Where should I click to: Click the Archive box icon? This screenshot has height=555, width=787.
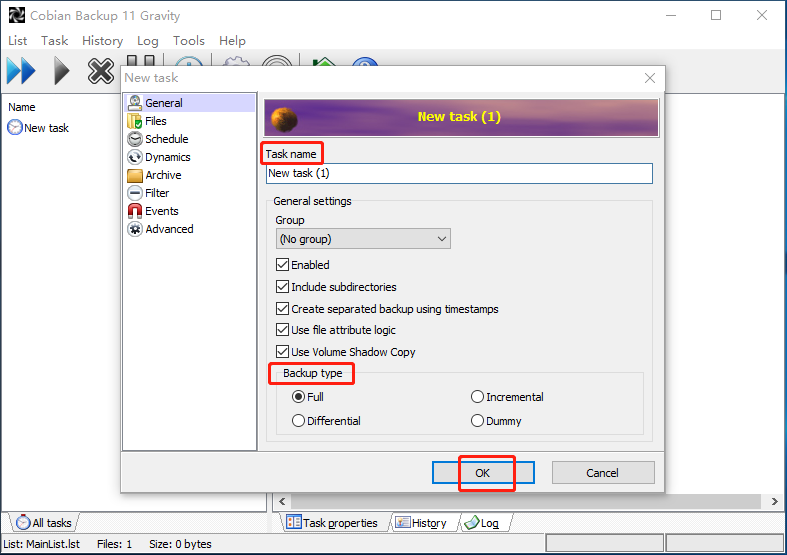pyautogui.click(x=135, y=175)
